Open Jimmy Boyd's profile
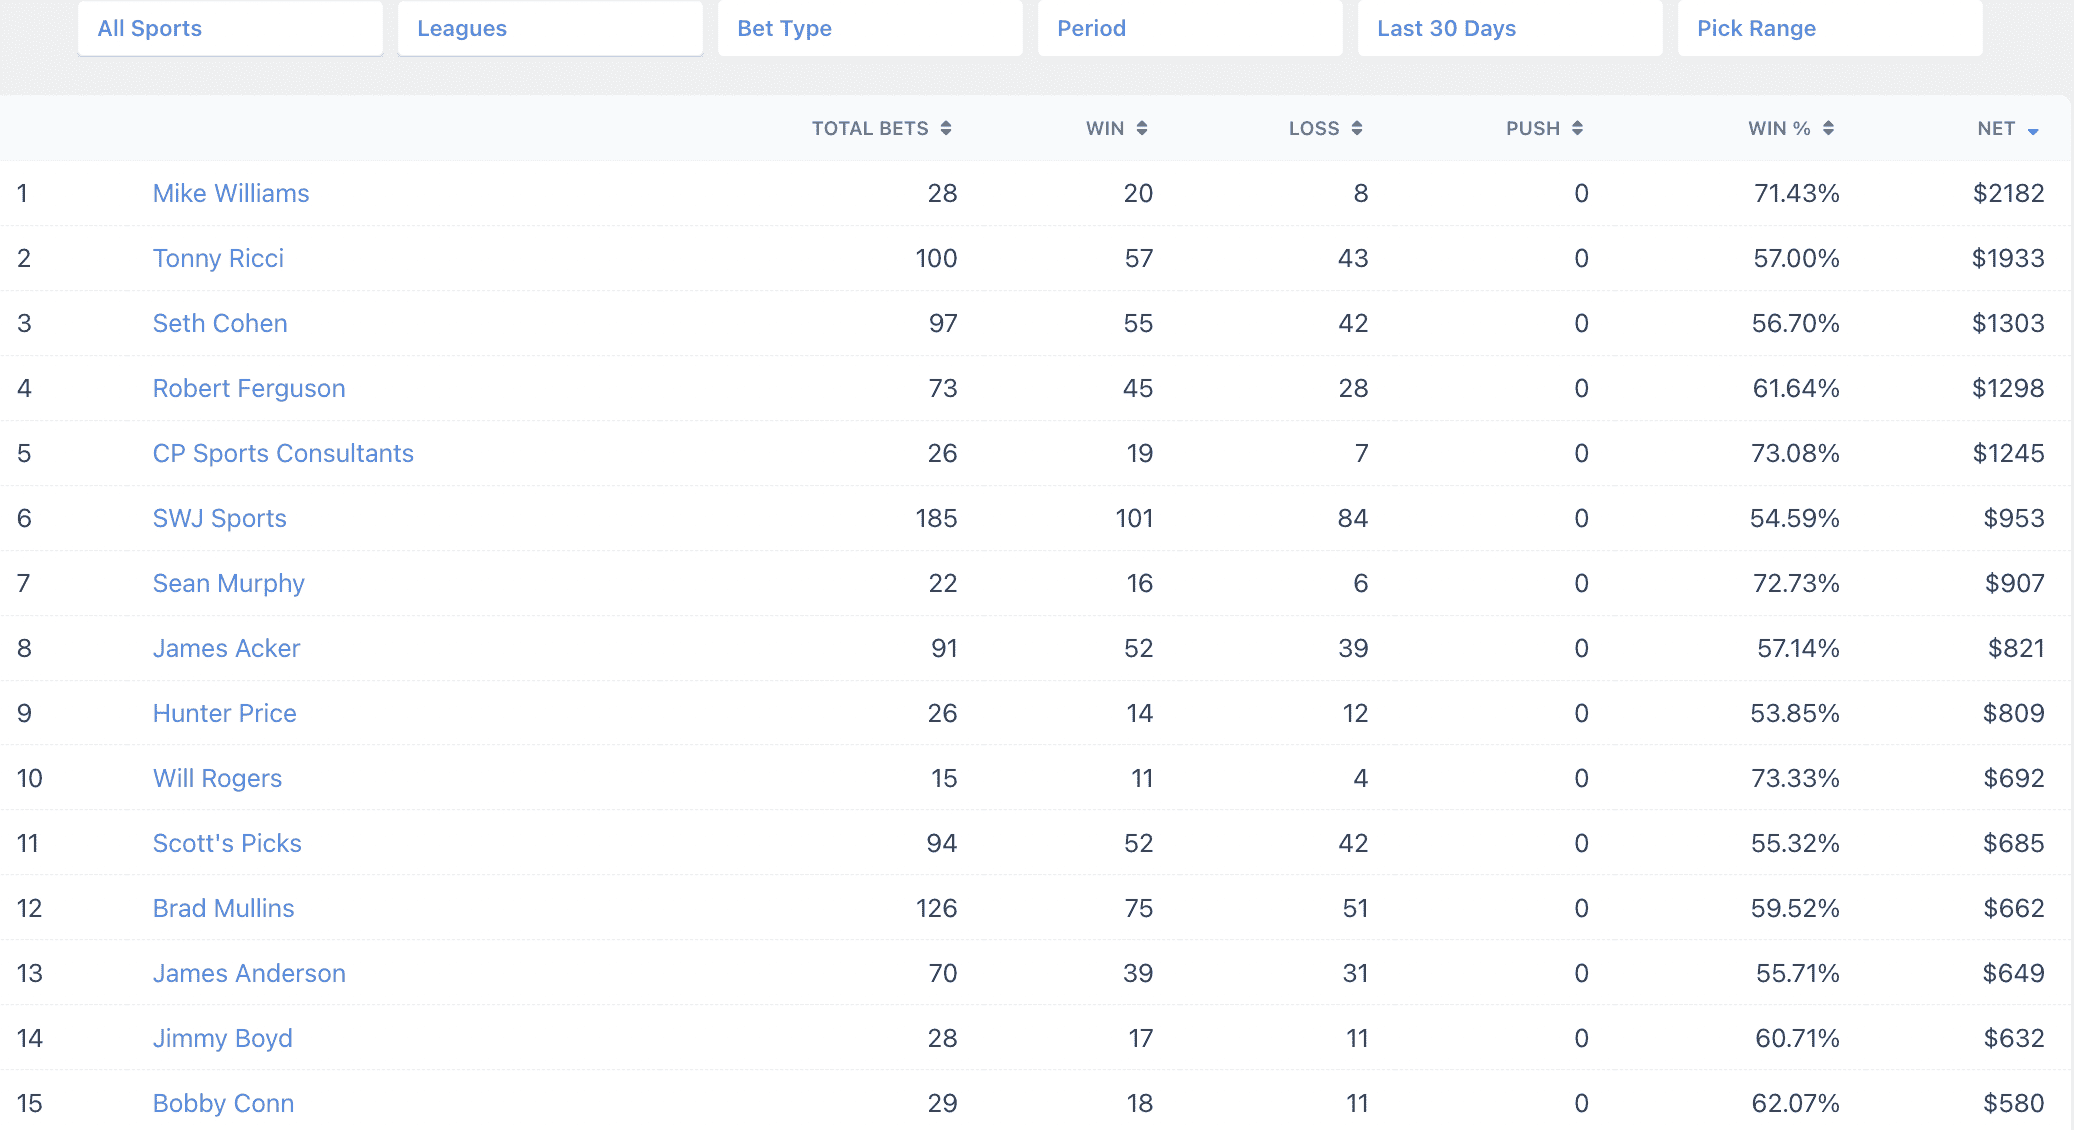Screen dimensions: 2074x1130 click(222, 1038)
